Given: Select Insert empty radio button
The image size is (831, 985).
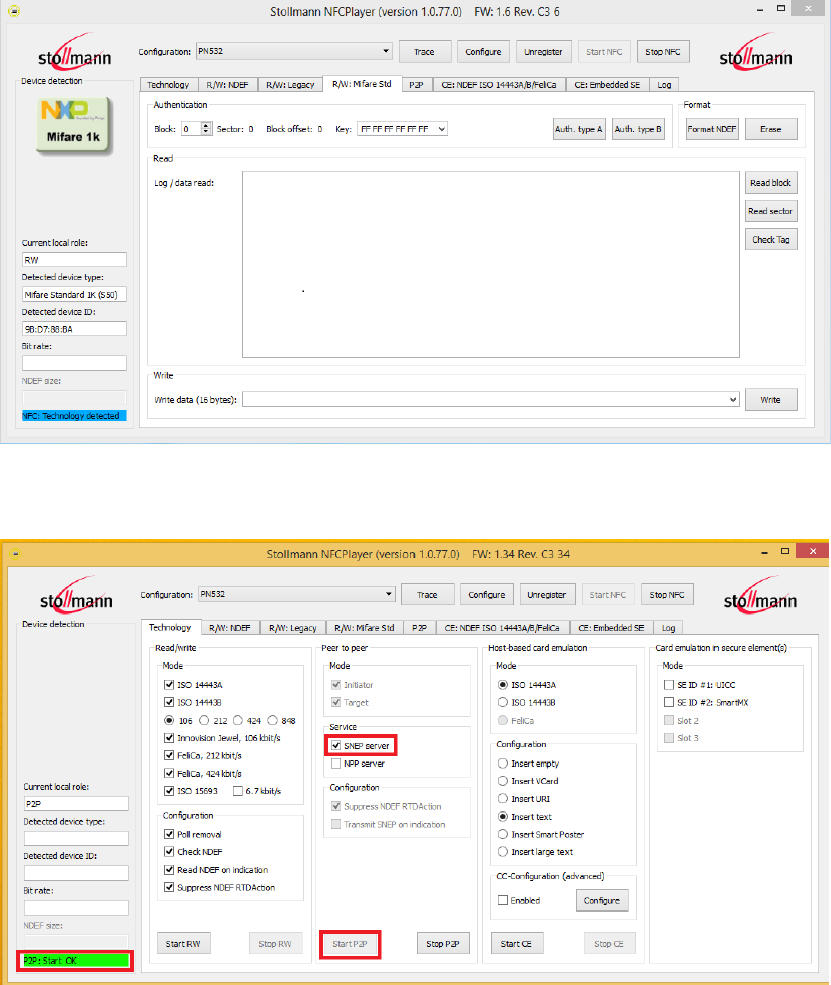Looking at the screenshot, I should tap(502, 763).
